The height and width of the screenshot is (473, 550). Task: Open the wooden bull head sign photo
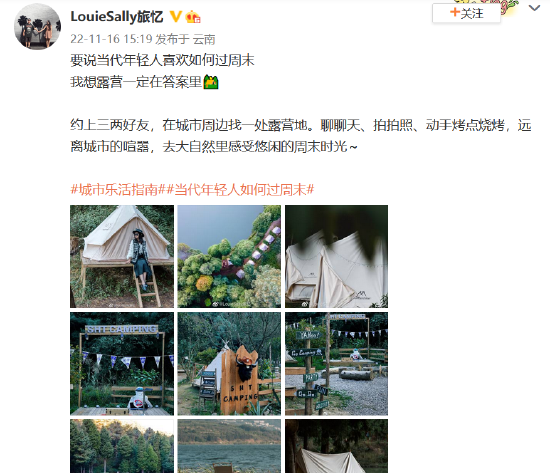pyautogui.click(x=229, y=364)
